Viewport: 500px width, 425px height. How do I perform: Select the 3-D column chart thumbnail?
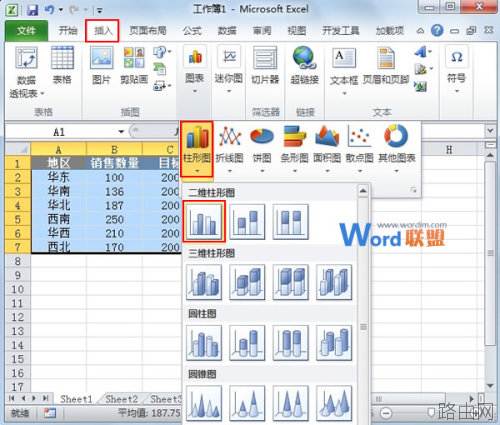334,282
